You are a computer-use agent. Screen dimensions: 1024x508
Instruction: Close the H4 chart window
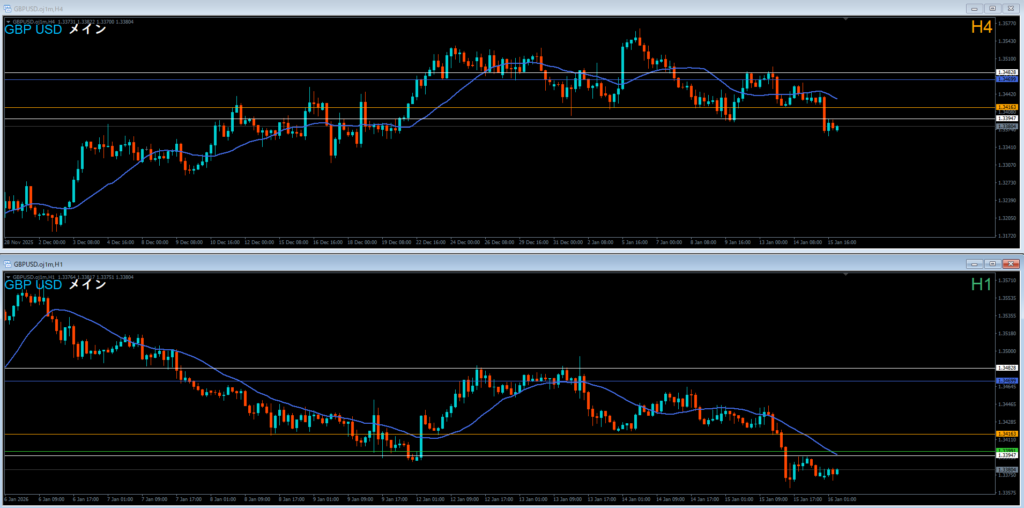(1011, 8)
